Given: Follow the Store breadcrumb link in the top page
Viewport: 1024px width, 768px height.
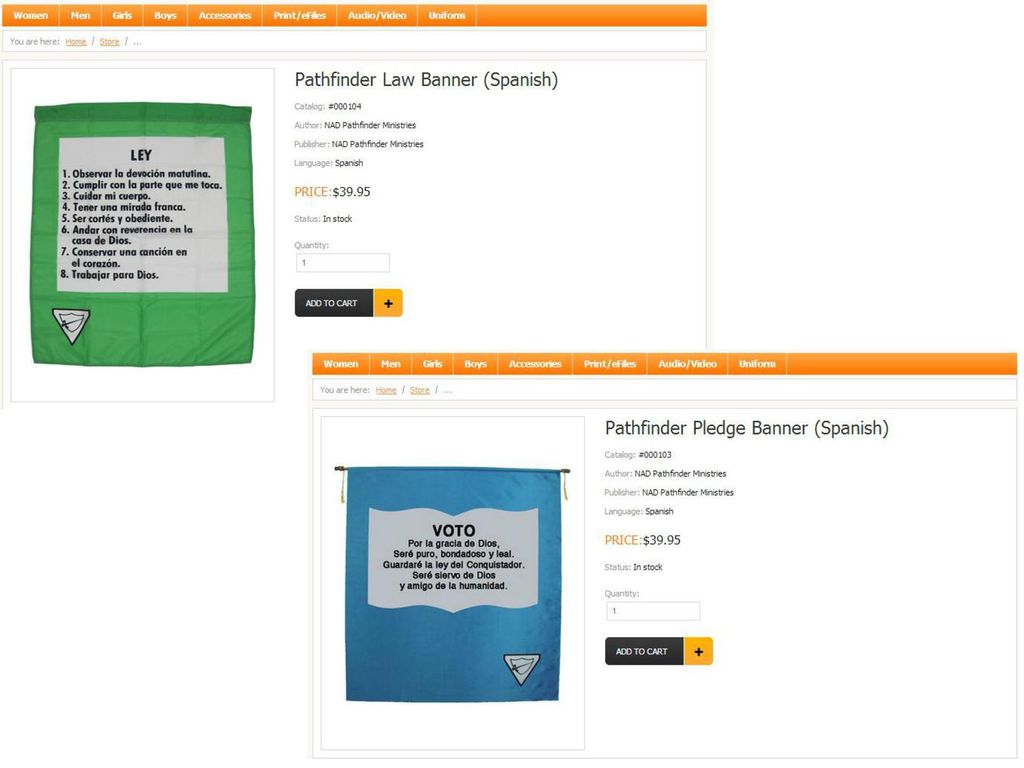Looking at the screenshot, I should (109, 42).
